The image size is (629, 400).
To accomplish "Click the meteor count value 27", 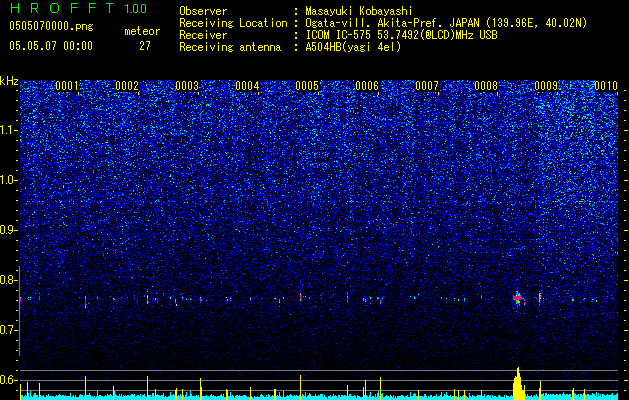I will 144,46.
